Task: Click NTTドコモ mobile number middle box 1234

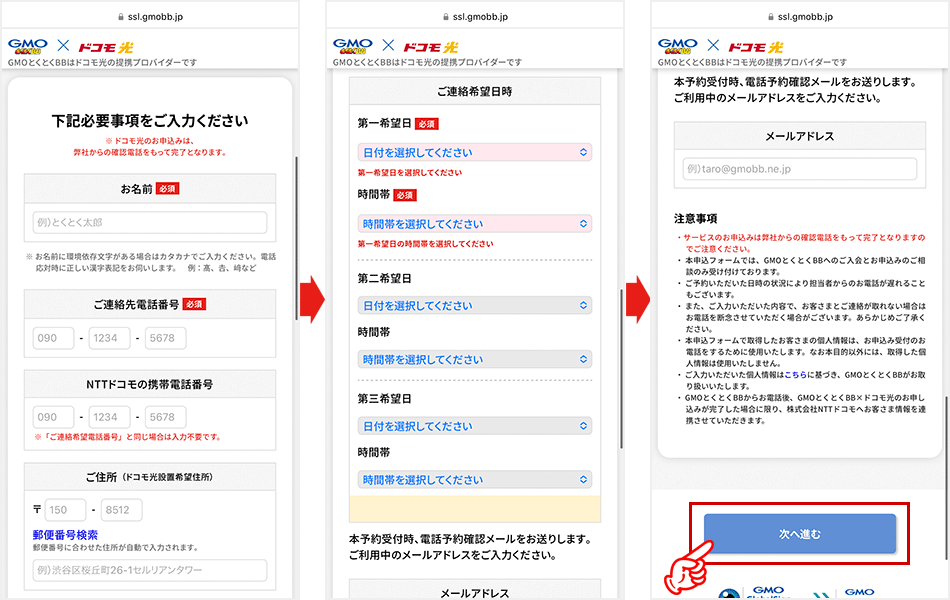Action: coord(110,417)
